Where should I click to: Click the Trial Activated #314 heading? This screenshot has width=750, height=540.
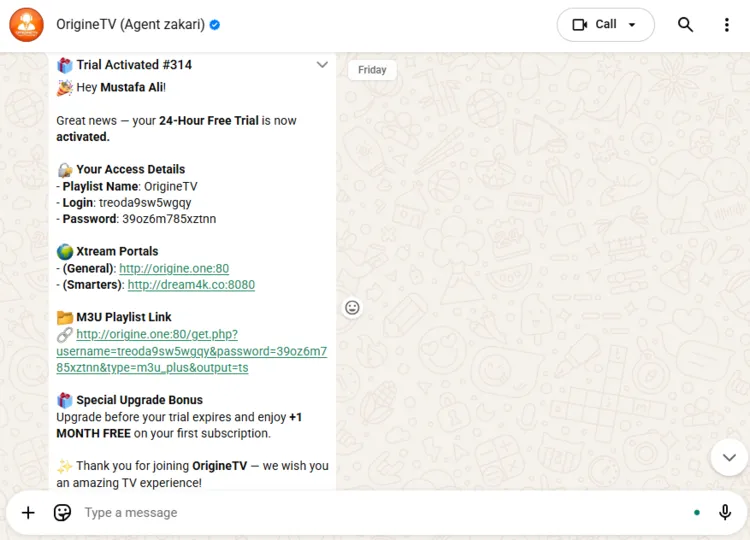[x=134, y=65]
